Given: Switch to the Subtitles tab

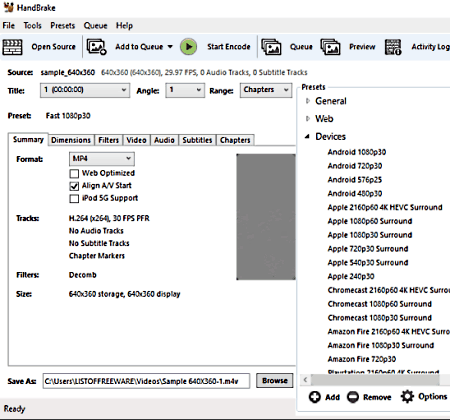Looking at the screenshot, I should click(197, 140).
